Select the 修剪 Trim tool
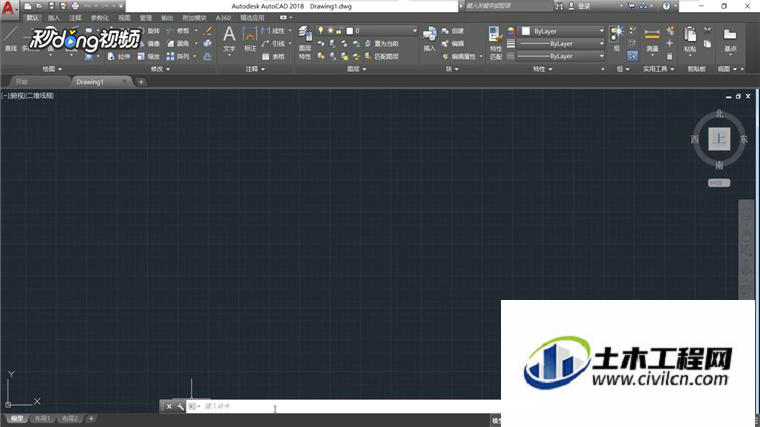This screenshot has width=760, height=427. 178,31
